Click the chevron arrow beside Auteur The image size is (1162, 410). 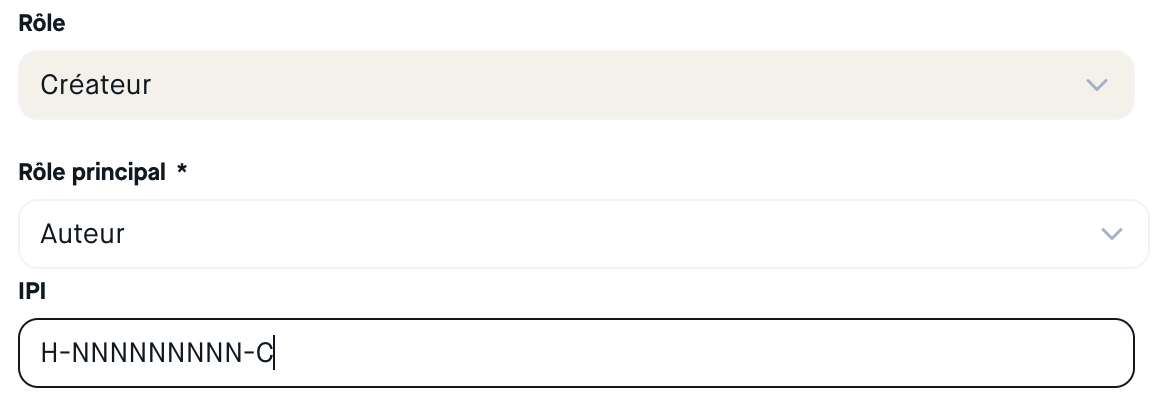tap(1110, 234)
